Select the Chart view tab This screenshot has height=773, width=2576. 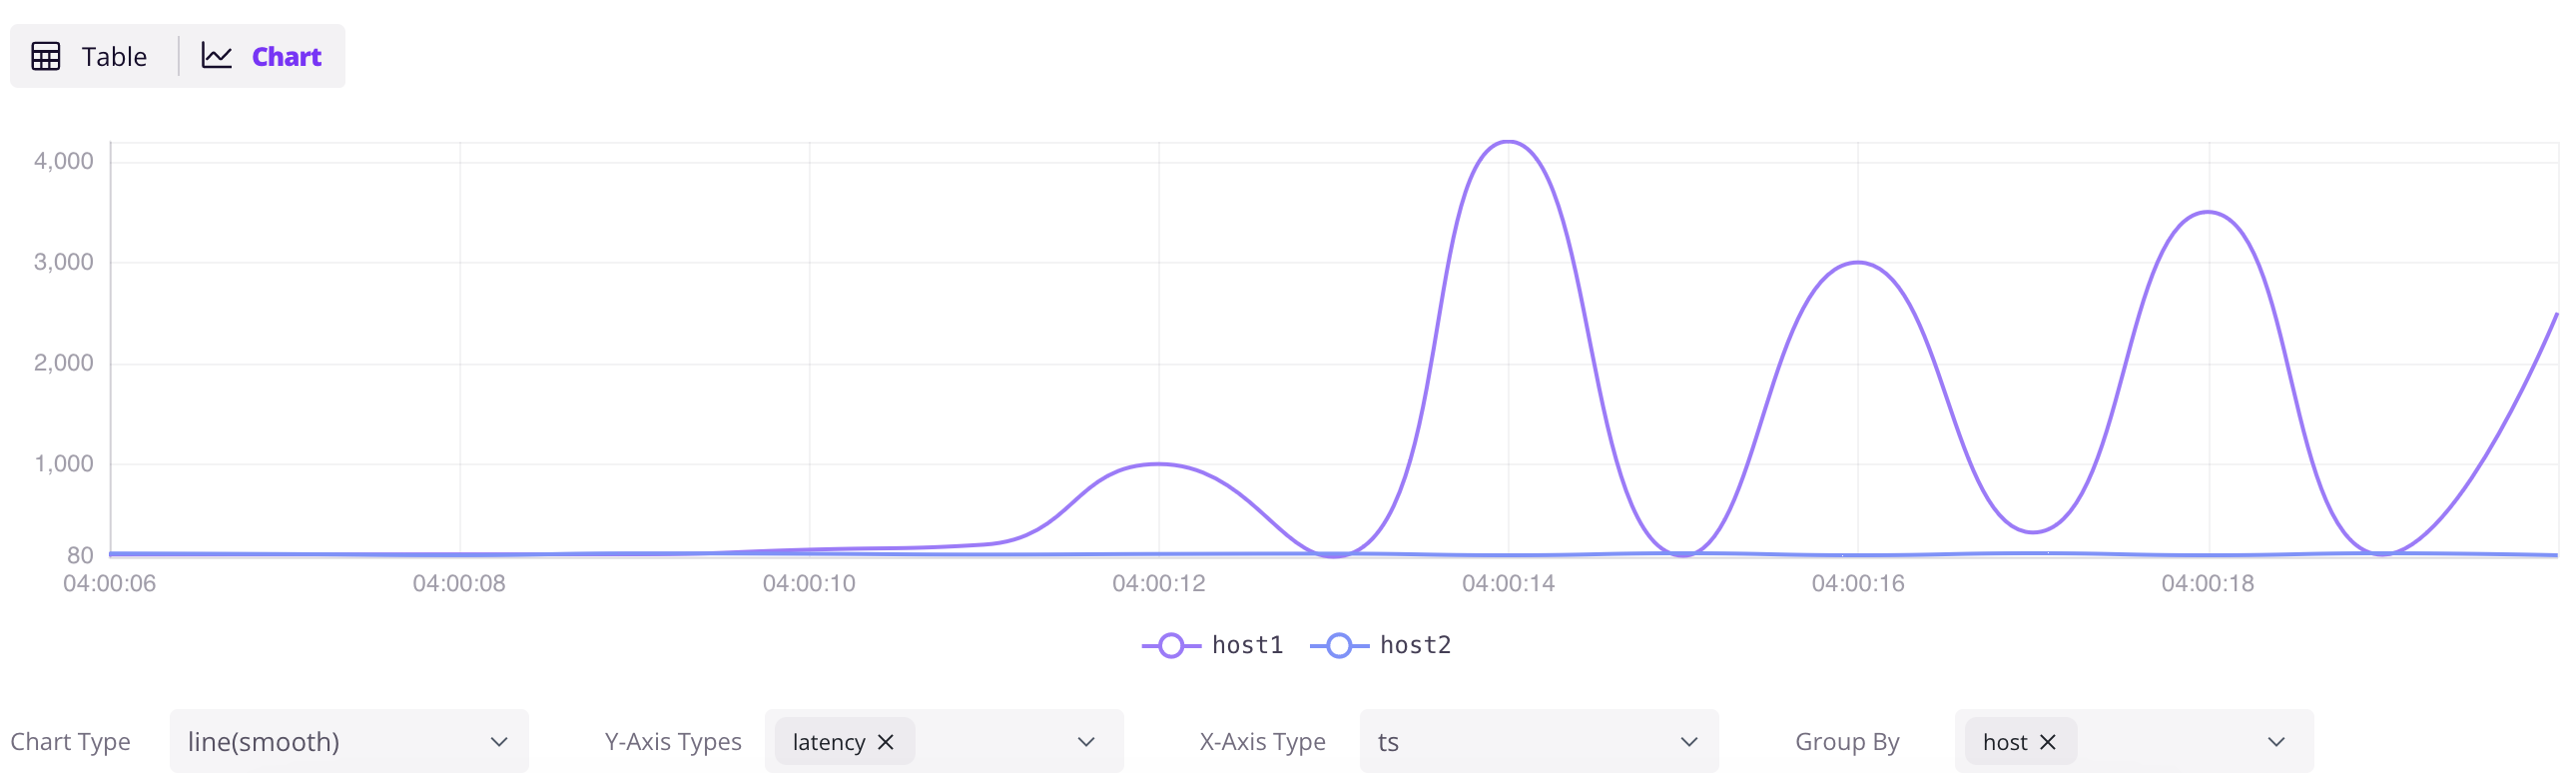click(286, 57)
